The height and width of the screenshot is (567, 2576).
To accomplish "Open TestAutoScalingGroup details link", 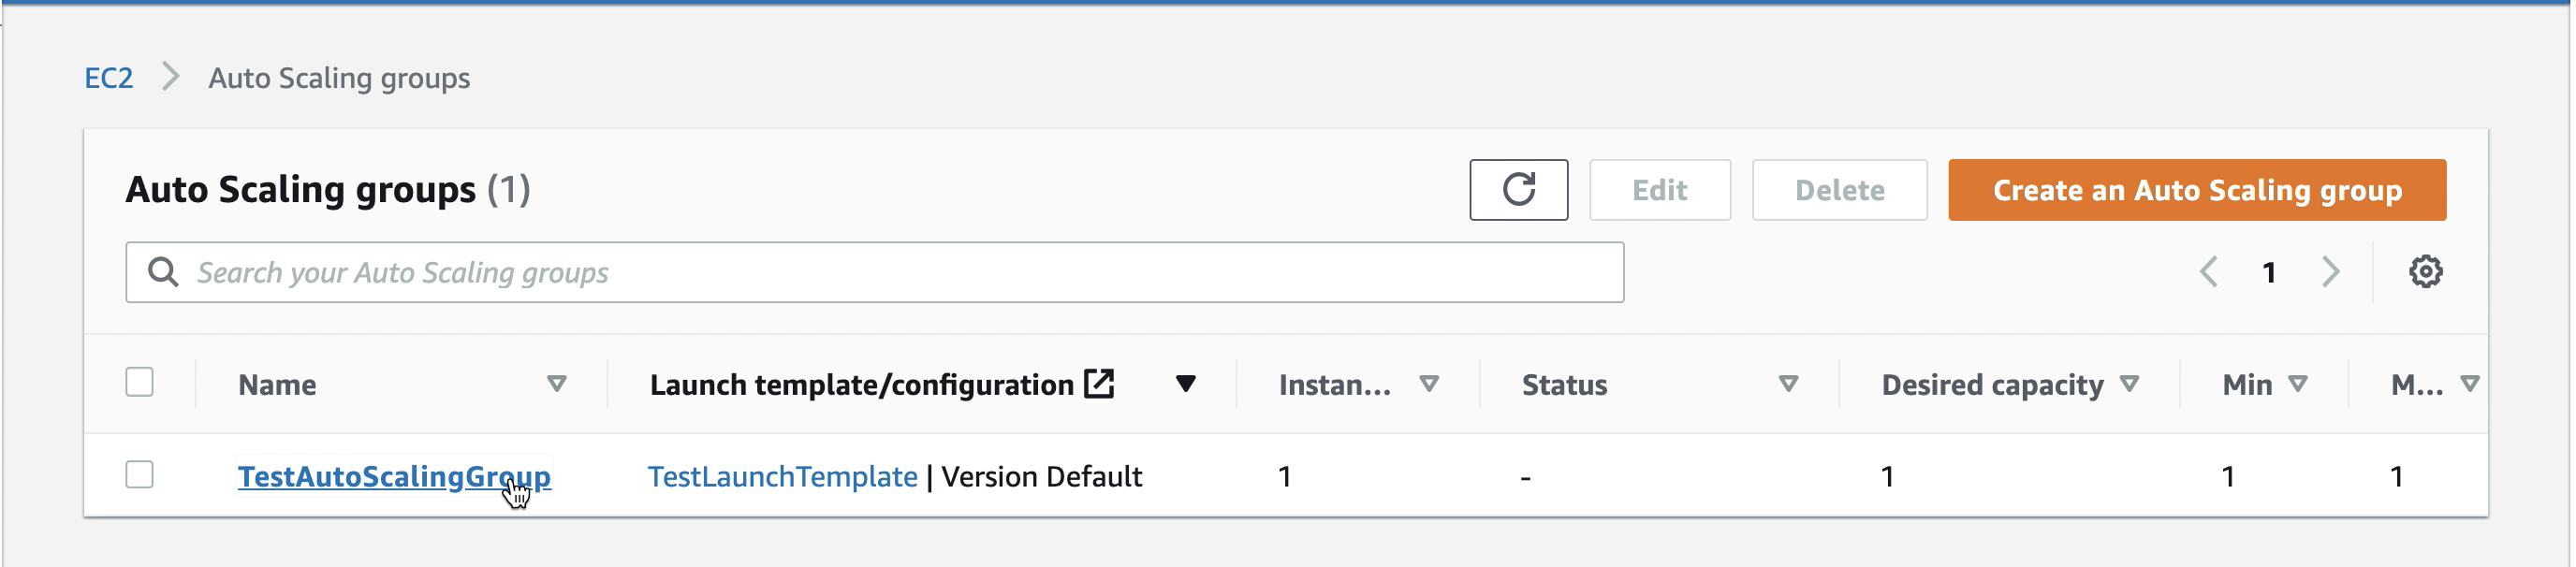I will pyautogui.click(x=394, y=477).
